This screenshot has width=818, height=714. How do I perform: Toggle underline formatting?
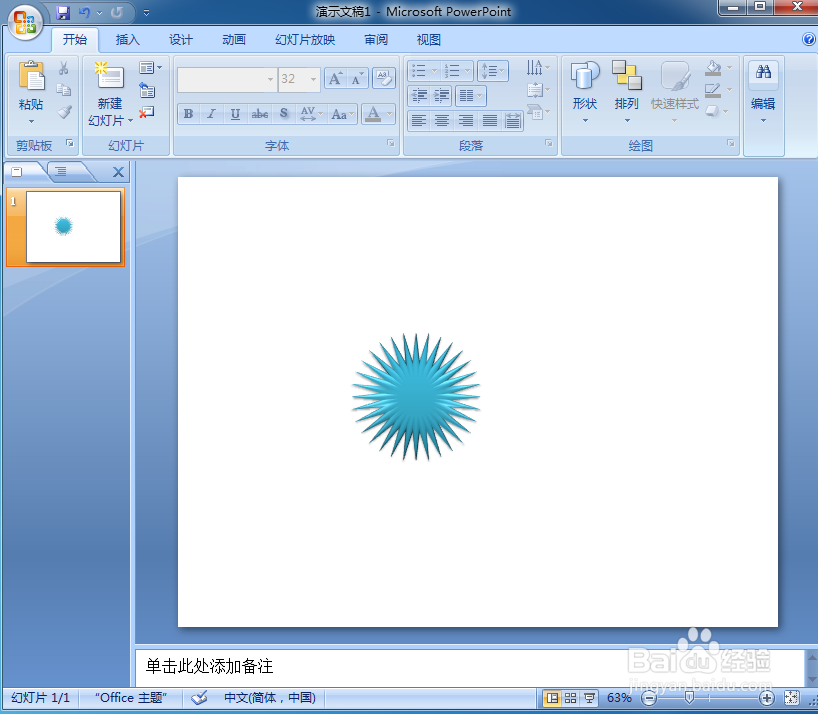235,114
